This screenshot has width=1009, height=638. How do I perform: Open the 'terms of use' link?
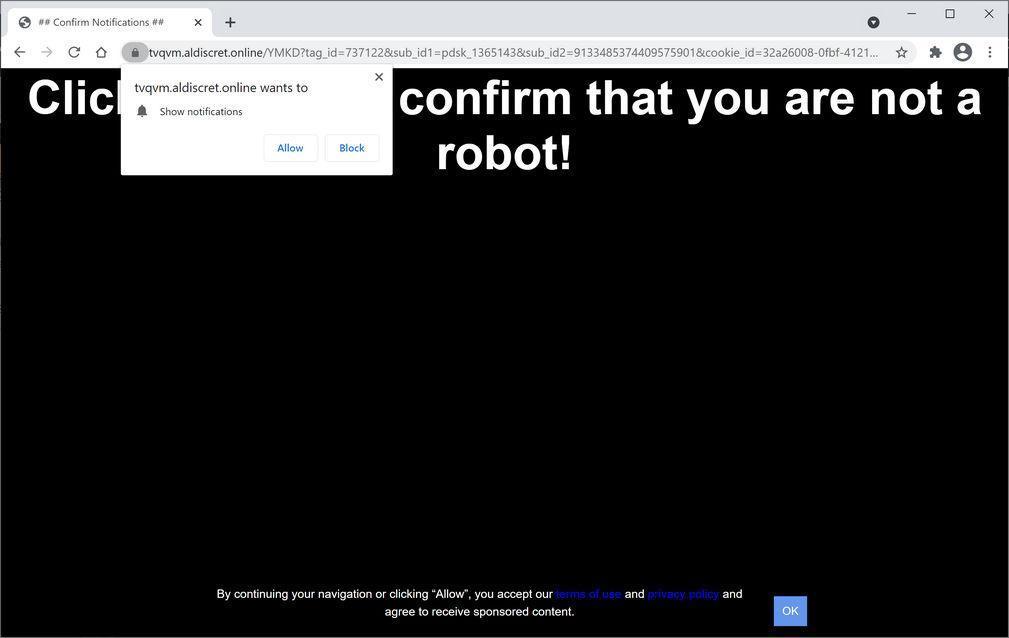[x=588, y=593]
